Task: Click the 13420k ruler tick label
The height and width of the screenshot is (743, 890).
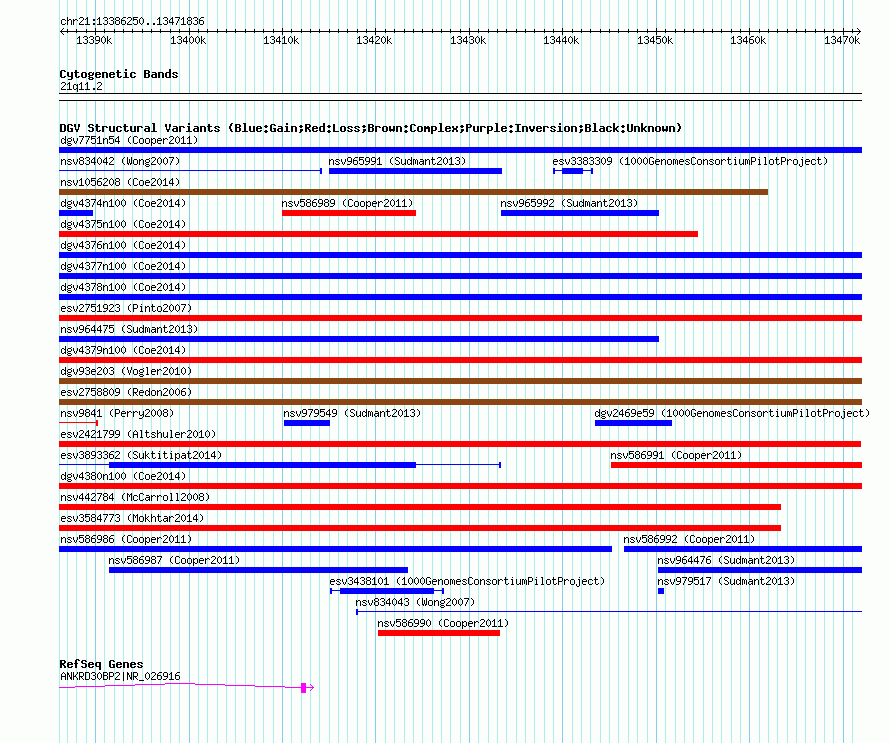Action: (374, 40)
